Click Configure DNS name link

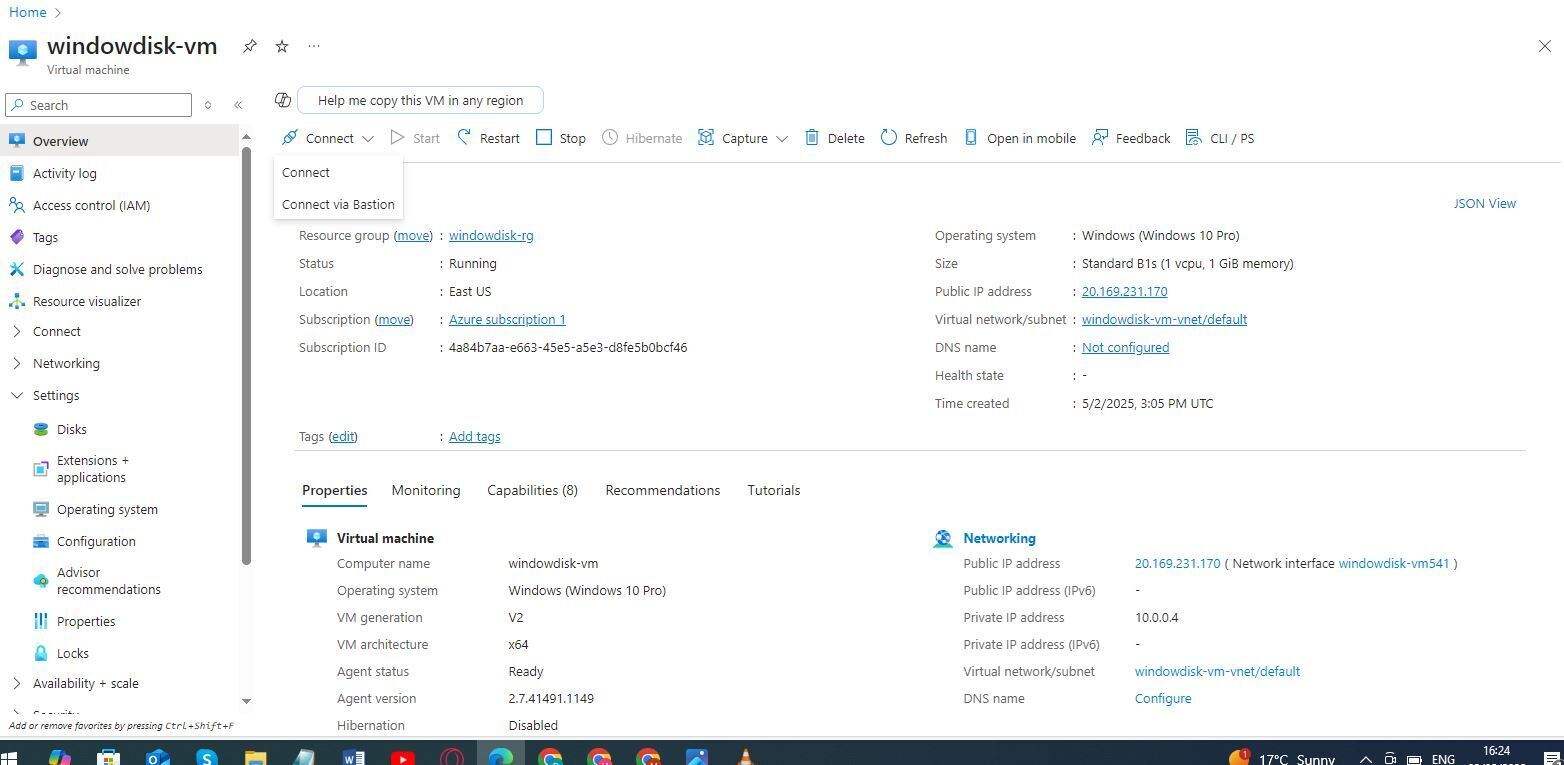tap(1162, 698)
